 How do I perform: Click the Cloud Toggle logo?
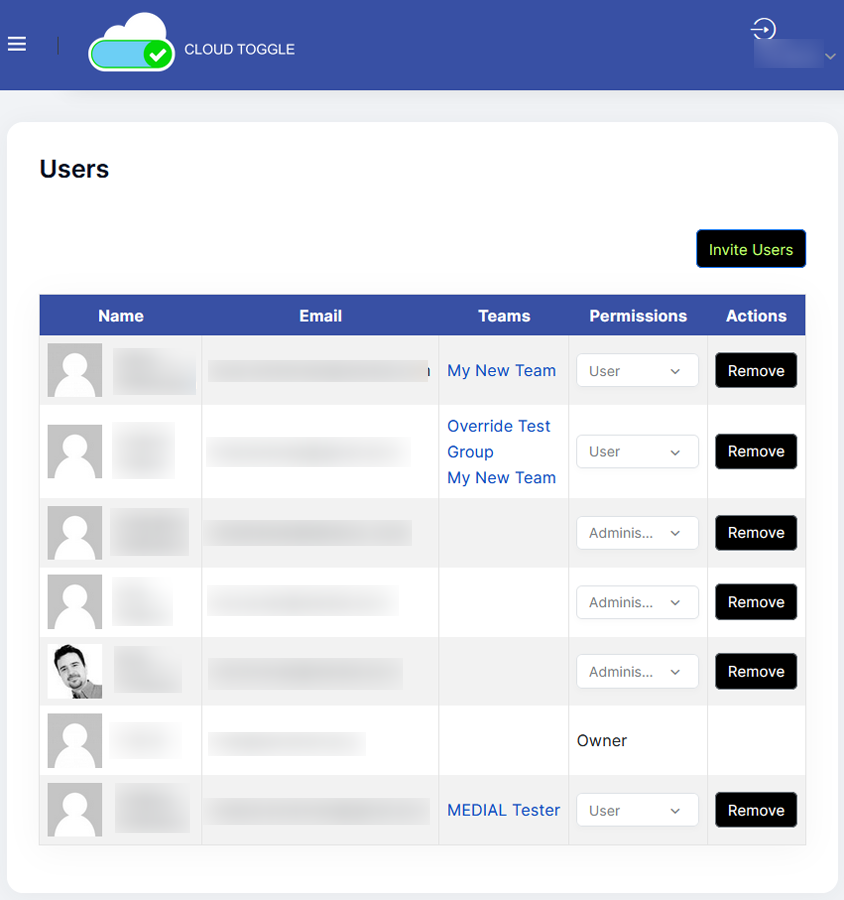132,44
